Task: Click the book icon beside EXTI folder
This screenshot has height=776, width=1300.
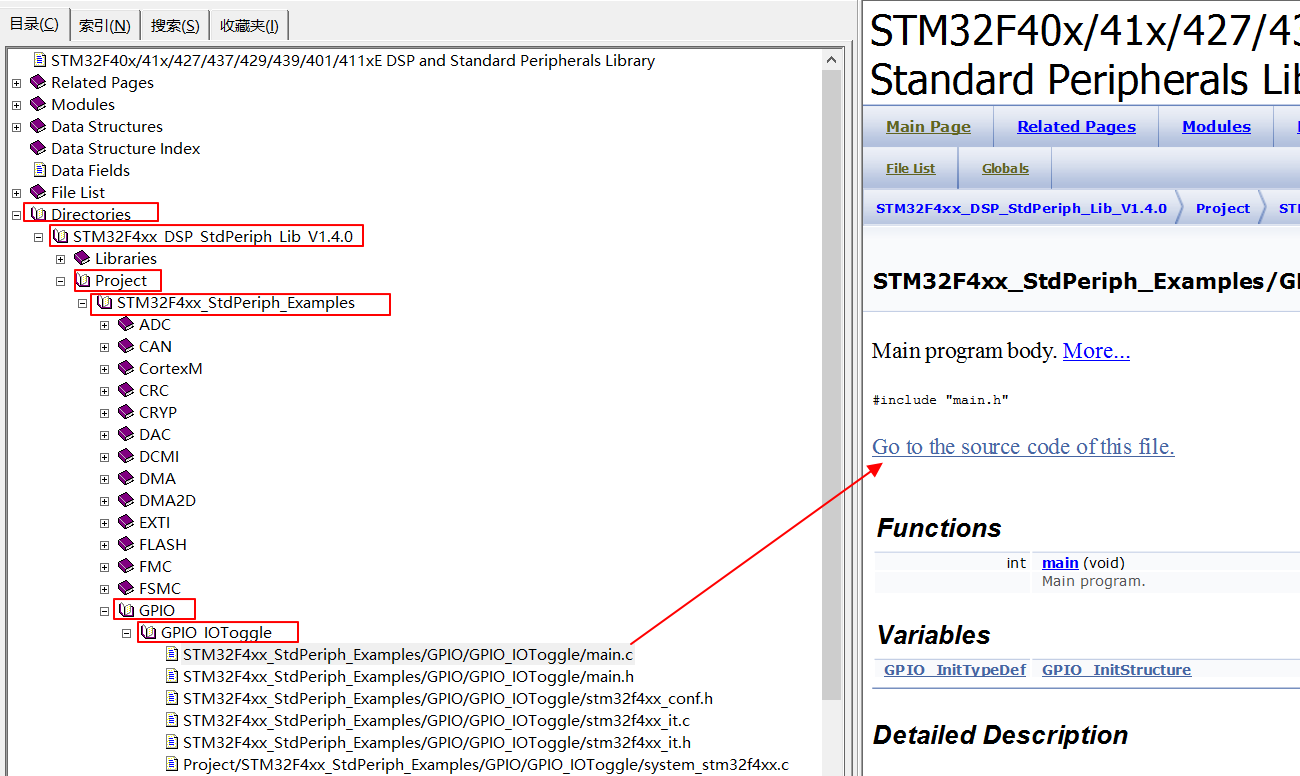Action: (126, 522)
